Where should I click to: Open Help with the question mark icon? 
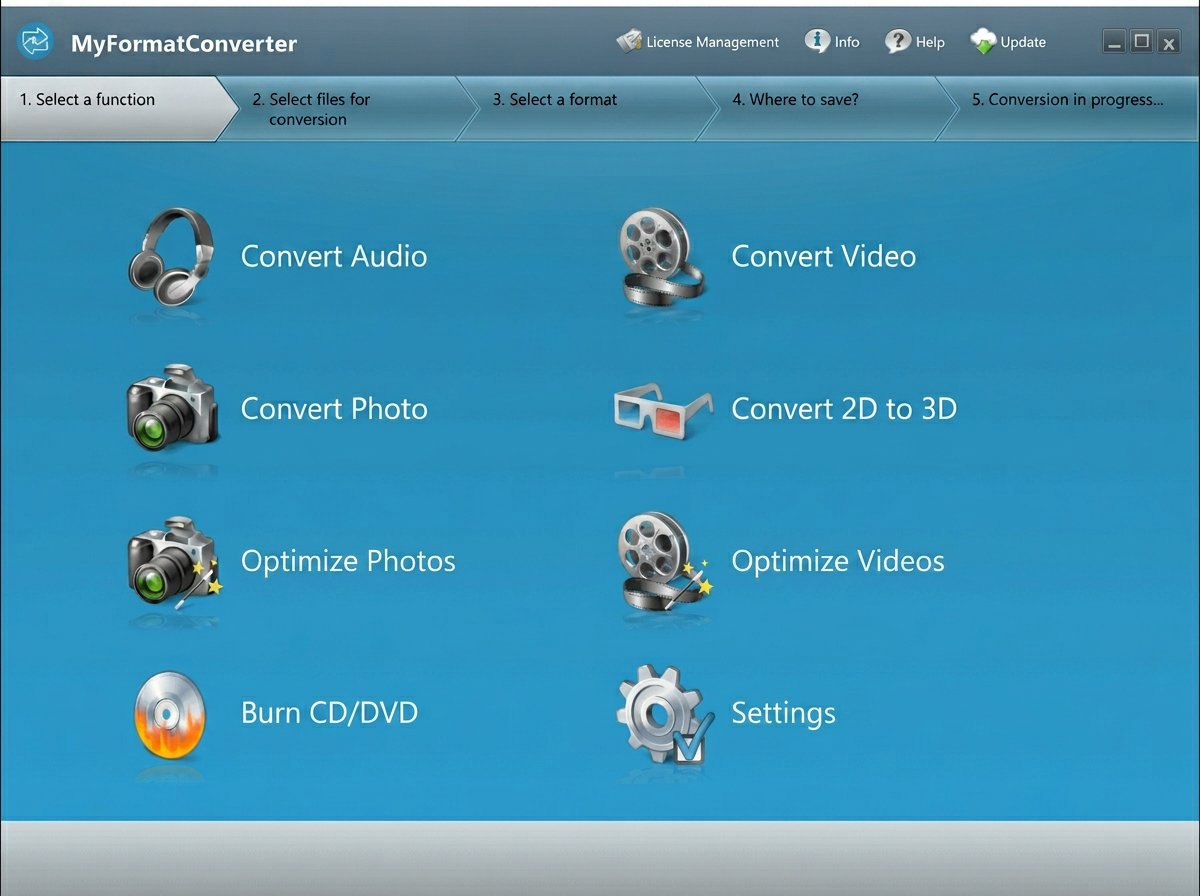[x=914, y=42]
